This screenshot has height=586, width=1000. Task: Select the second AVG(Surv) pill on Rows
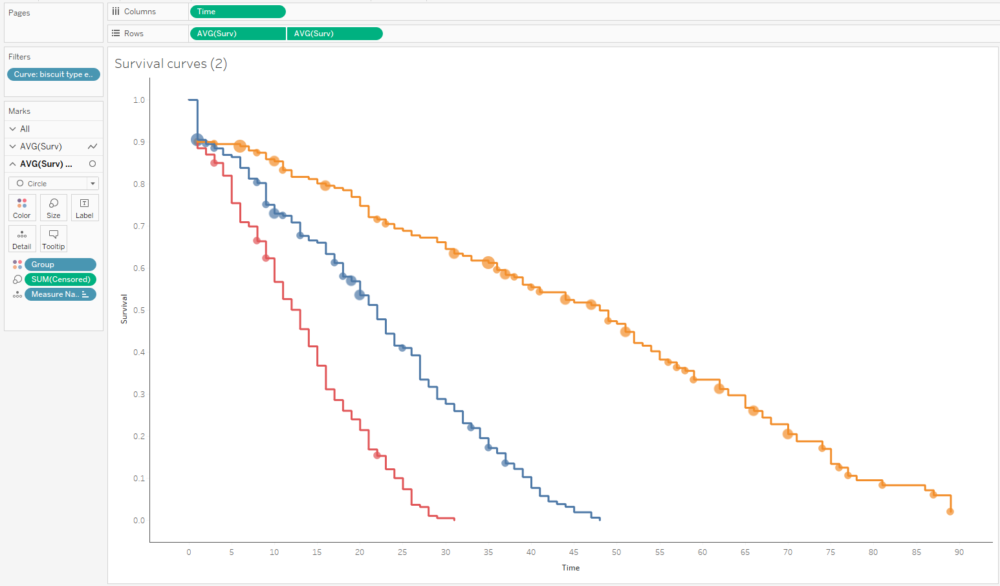pos(334,33)
